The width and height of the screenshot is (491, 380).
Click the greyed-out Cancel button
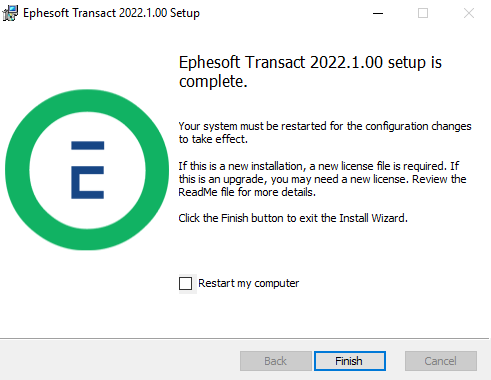point(441,361)
